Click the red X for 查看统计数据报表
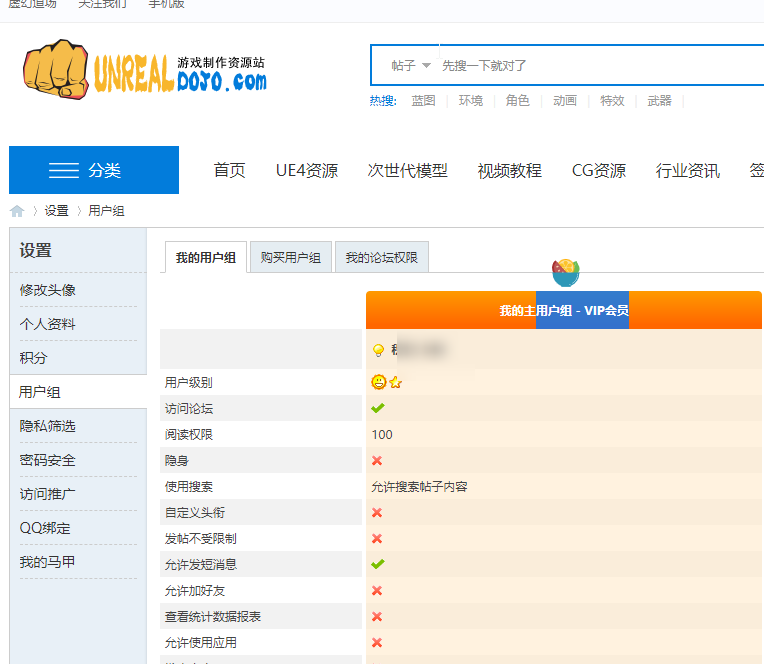 pyautogui.click(x=377, y=616)
